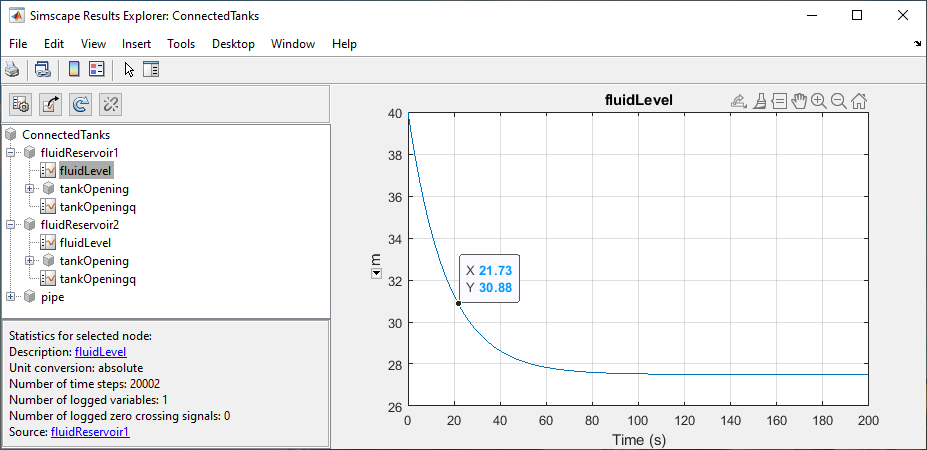Image resolution: width=927 pixels, height=450 pixels.
Task: Click the 'Unit conversion: absolute' text
Action: pyautogui.click(x=76, y=368)
